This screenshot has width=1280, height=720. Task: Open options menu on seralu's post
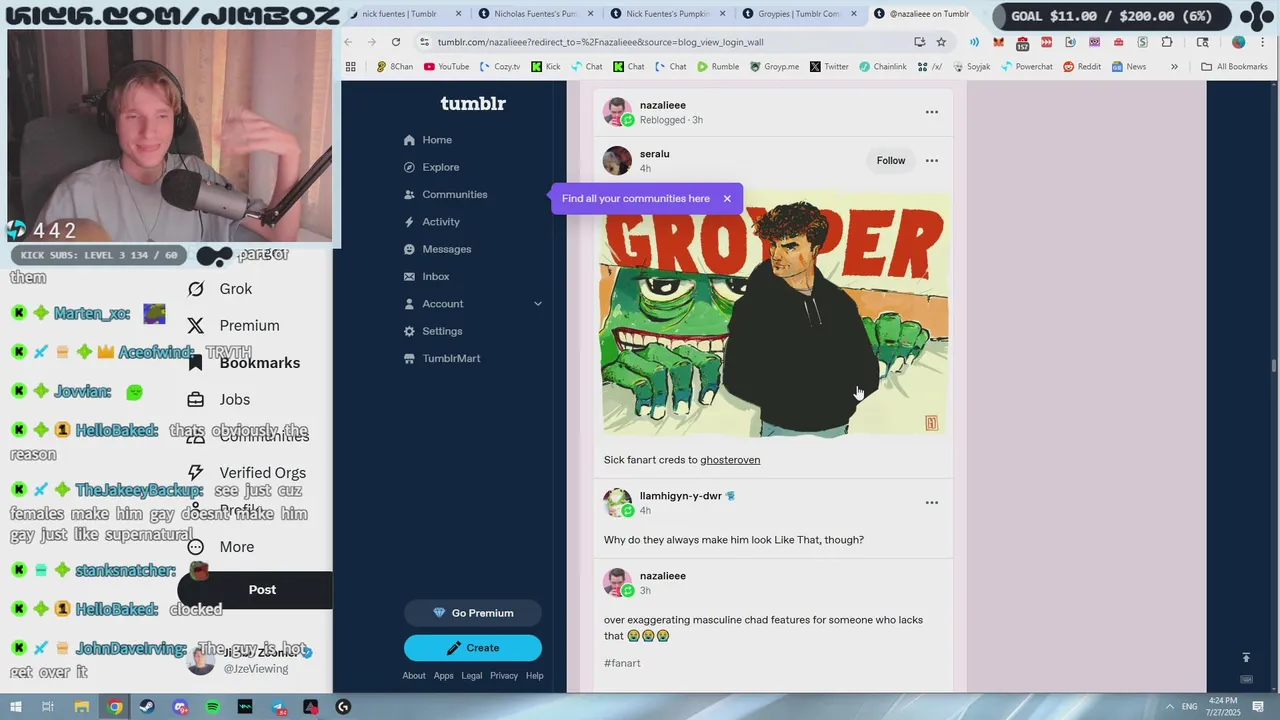click(932, 161)
